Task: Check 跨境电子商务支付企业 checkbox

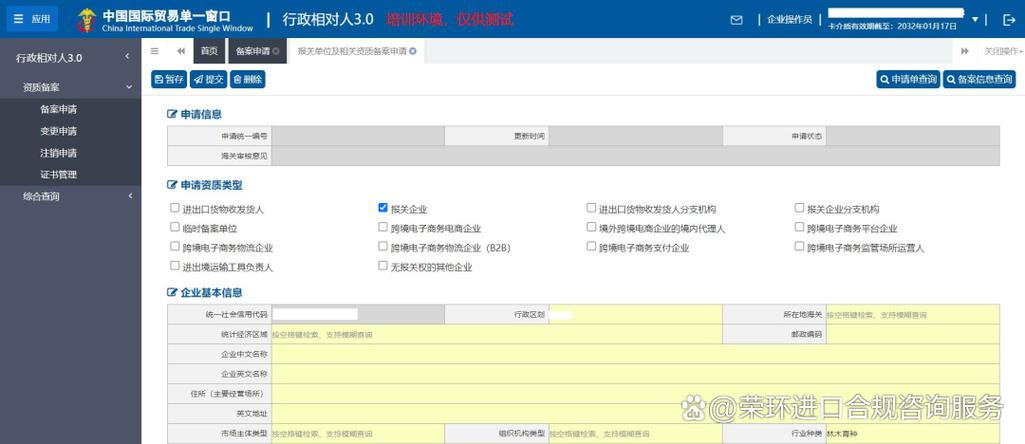Action: [x=591, y=247]
